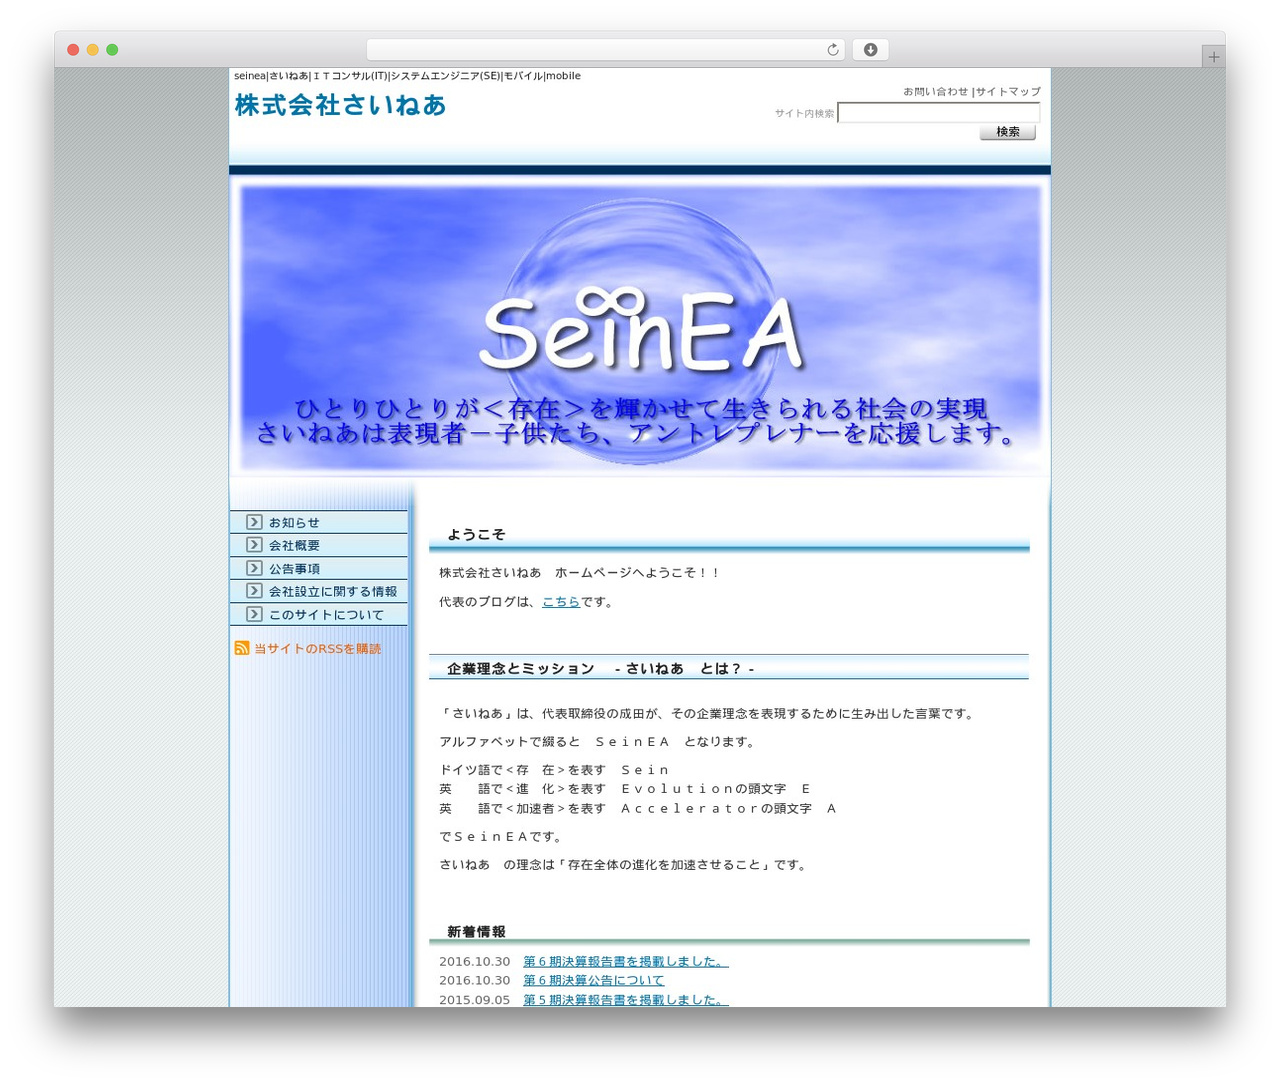
Task: Open the browser downloads icon
Action: pos(870,50)
